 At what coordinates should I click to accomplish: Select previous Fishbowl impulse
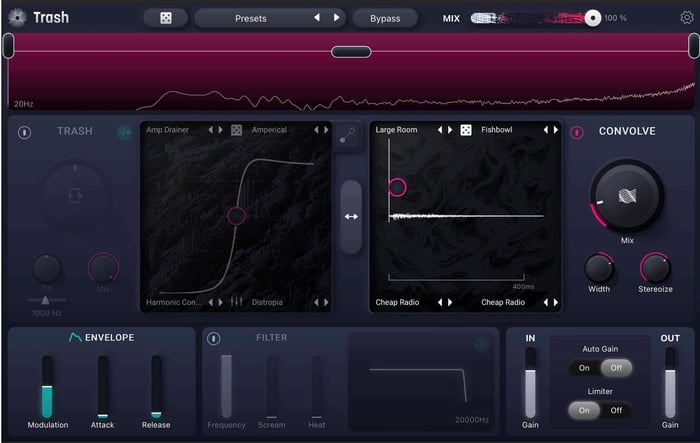click(x=546, y=130)
